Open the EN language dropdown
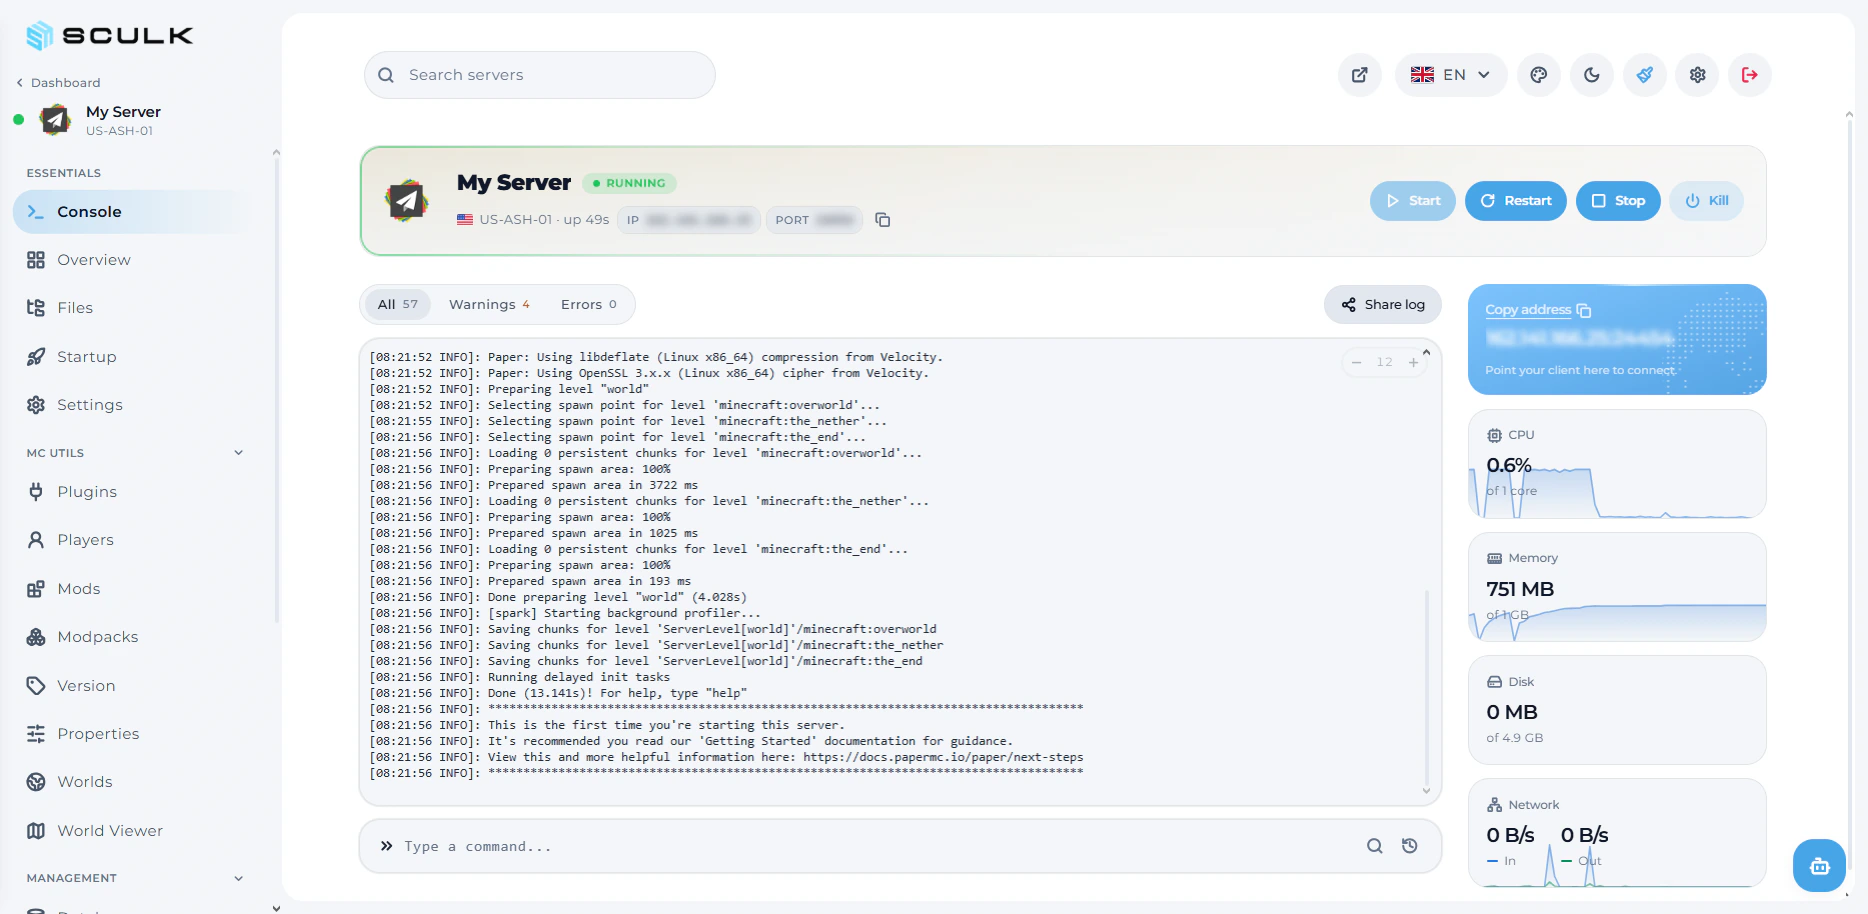The image size is (1868, 914). coord(1451,75)
